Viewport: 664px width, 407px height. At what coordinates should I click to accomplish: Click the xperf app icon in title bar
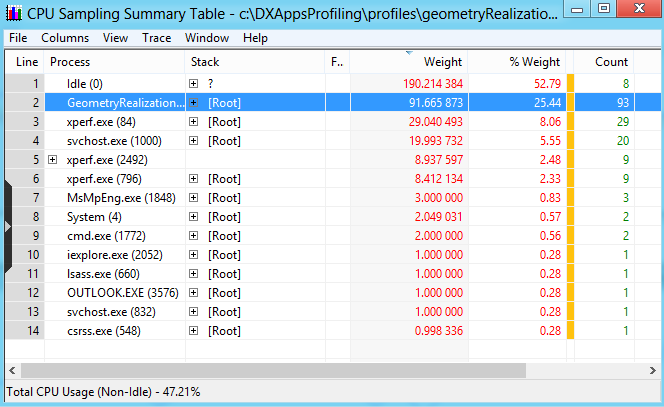point(14,13)
